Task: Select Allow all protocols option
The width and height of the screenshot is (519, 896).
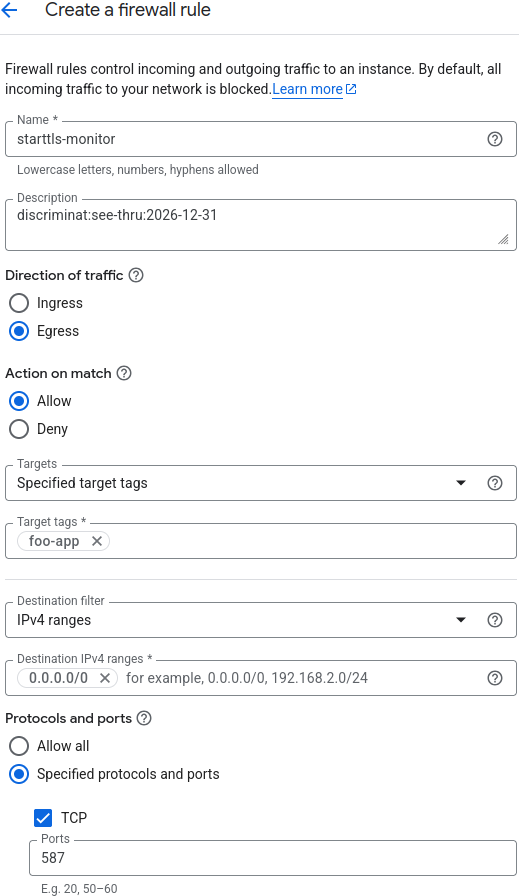Action: pyautogui.click(x=19, y=746)
